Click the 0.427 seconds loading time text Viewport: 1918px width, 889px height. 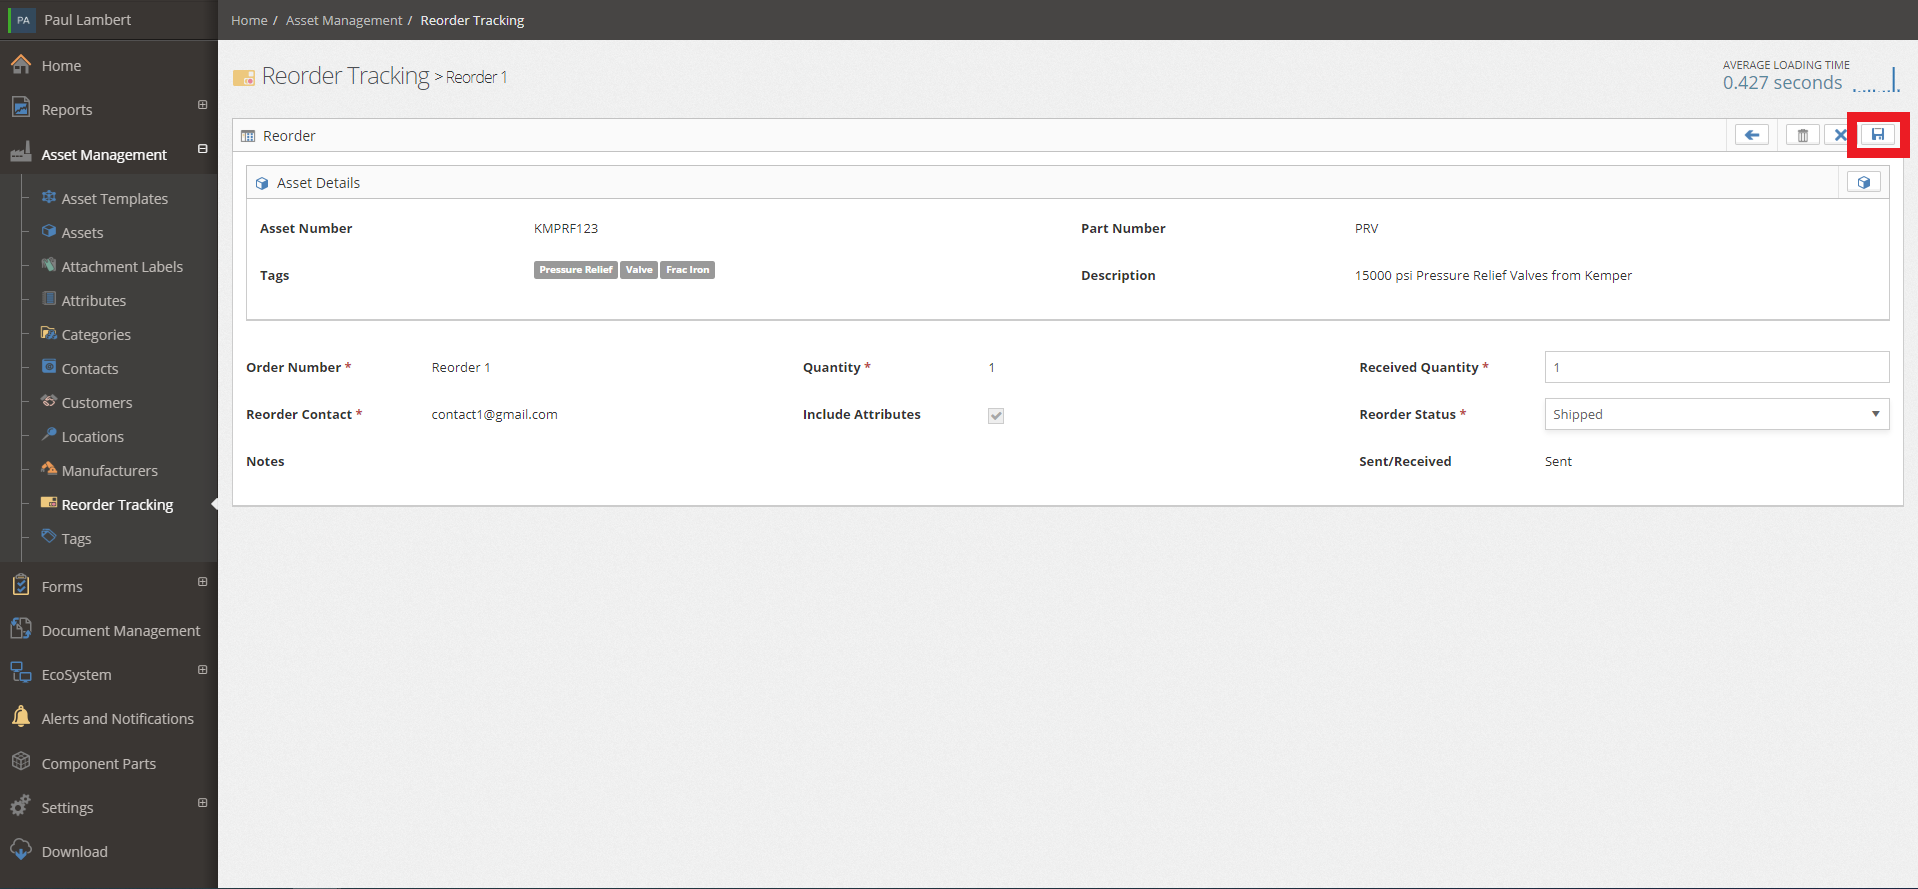(x=1782, y=83)
